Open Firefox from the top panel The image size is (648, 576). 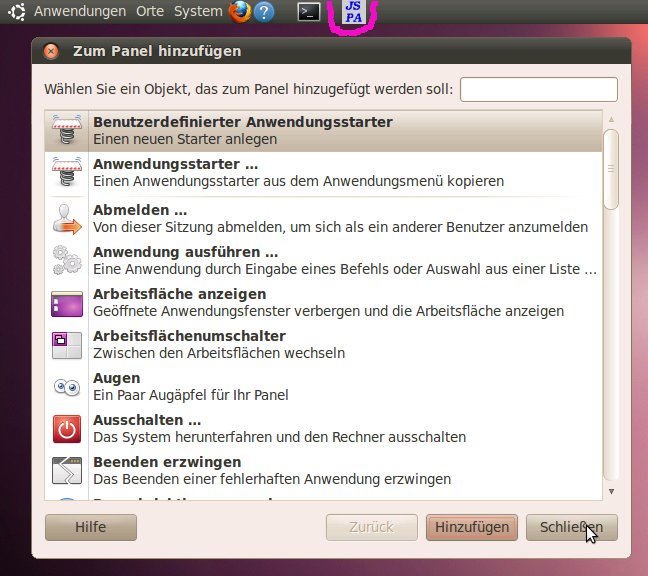coord(240,12)
